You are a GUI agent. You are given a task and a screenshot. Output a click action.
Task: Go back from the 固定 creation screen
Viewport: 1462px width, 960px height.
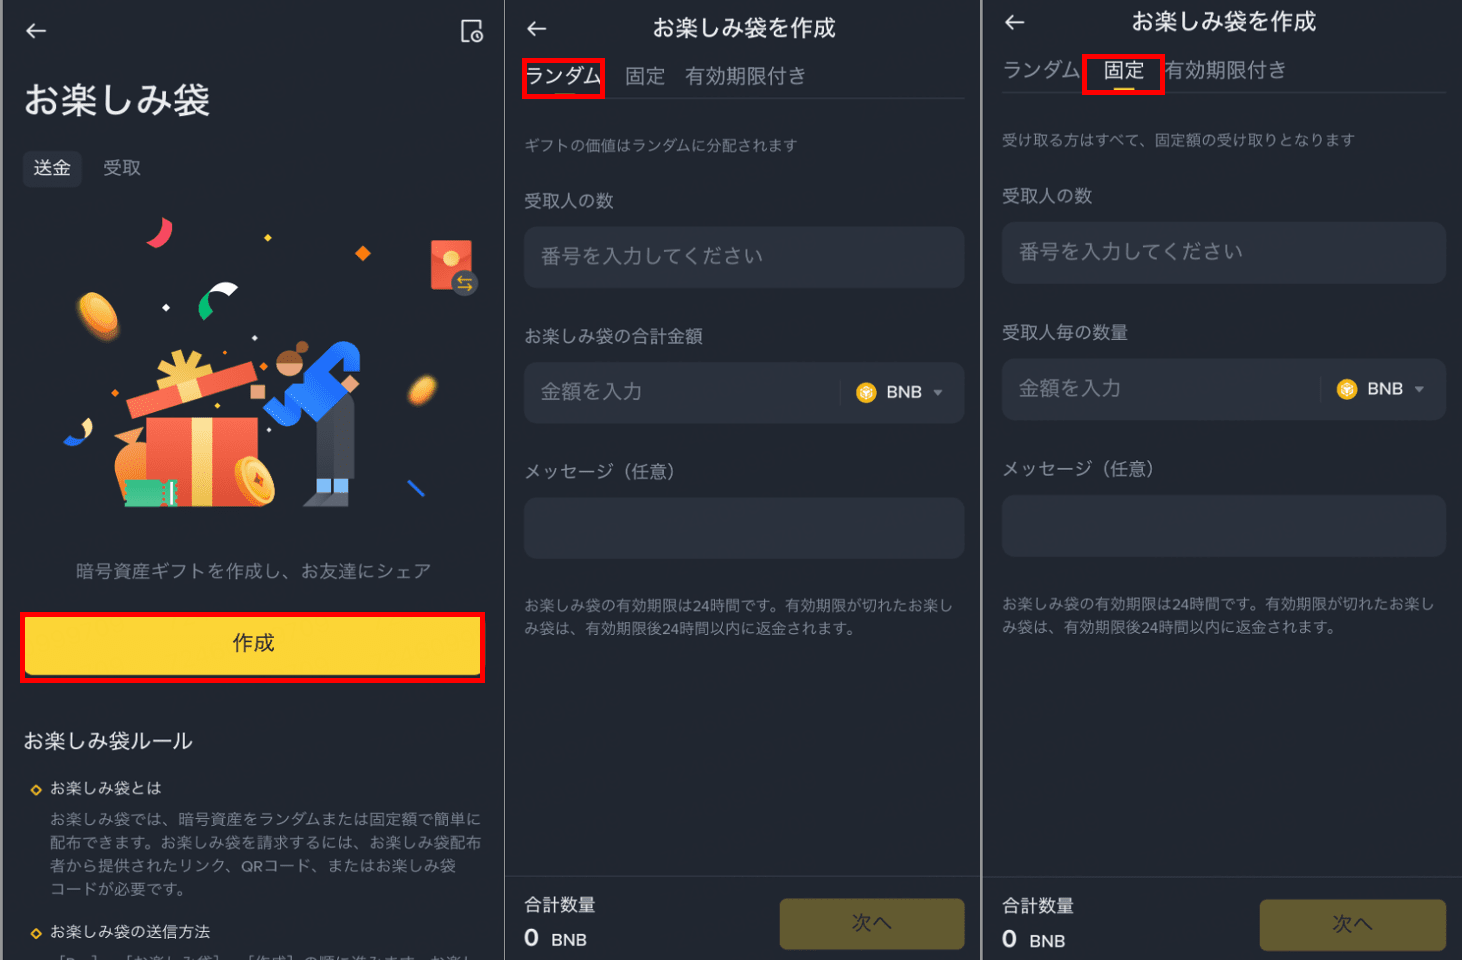(x=1015, y=22)
